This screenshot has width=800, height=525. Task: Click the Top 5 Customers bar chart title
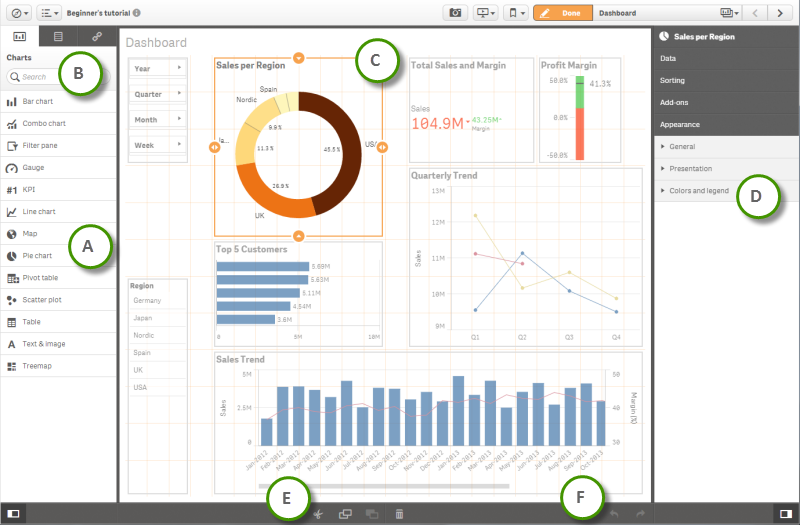(252, 249)
